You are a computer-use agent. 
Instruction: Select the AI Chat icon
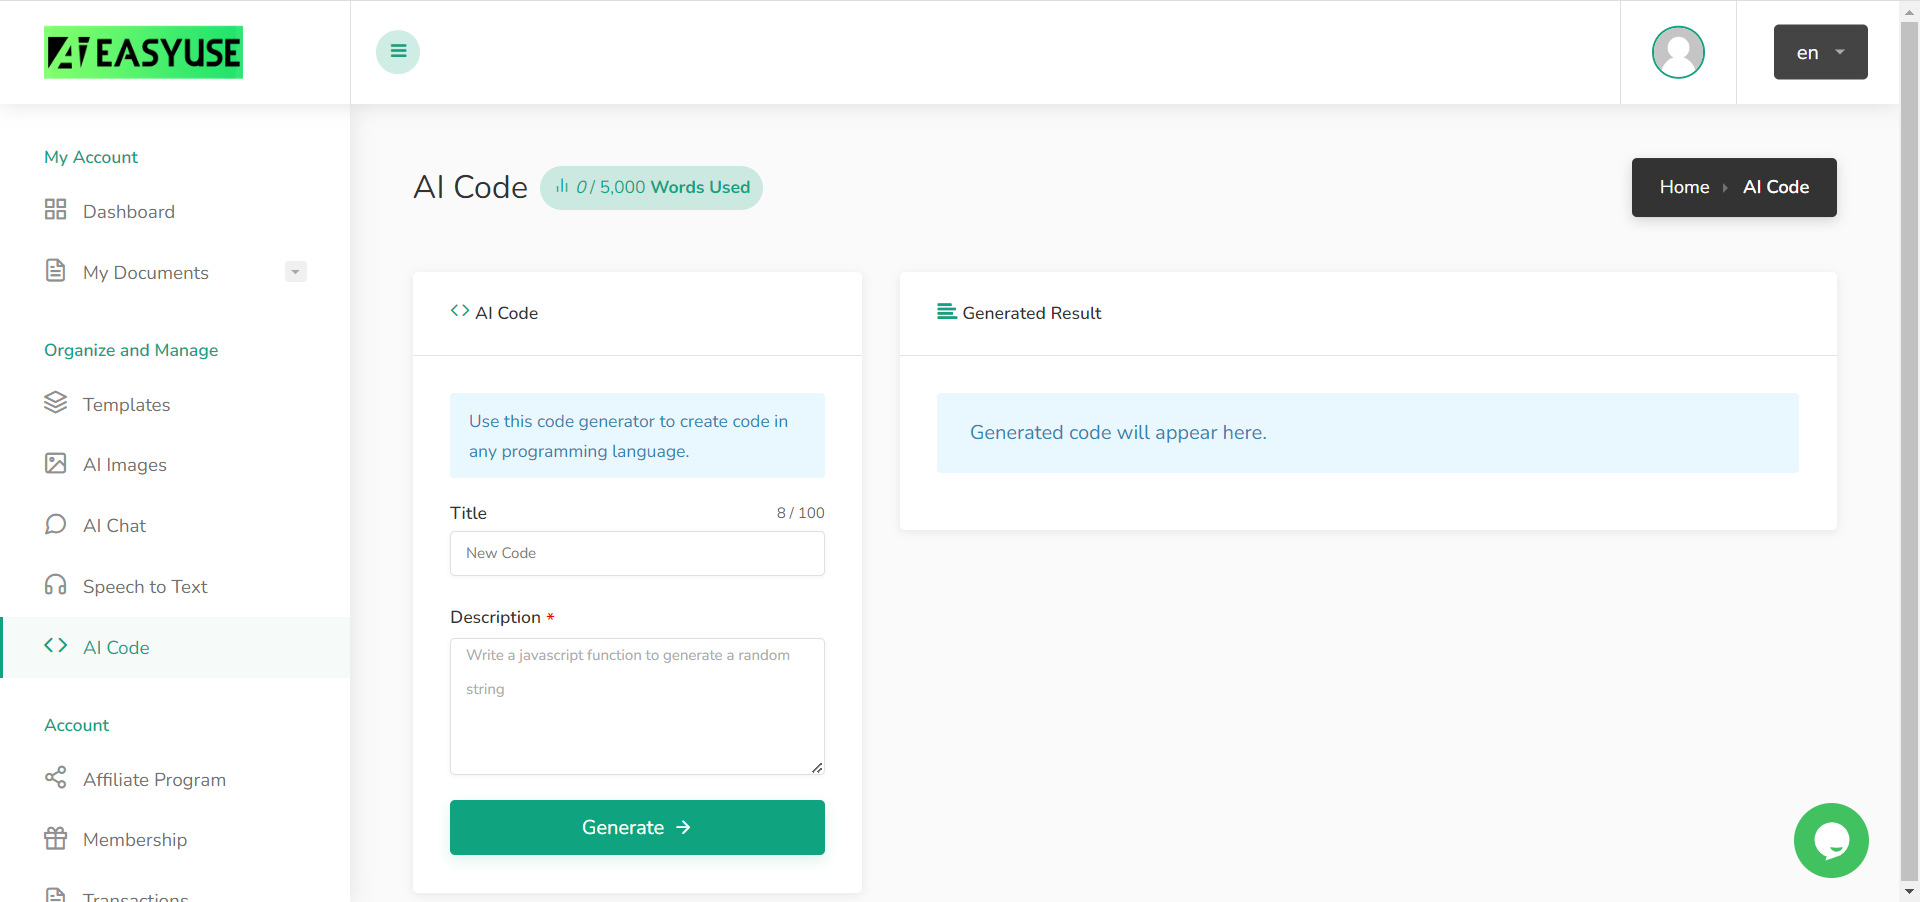click(56, 525)
